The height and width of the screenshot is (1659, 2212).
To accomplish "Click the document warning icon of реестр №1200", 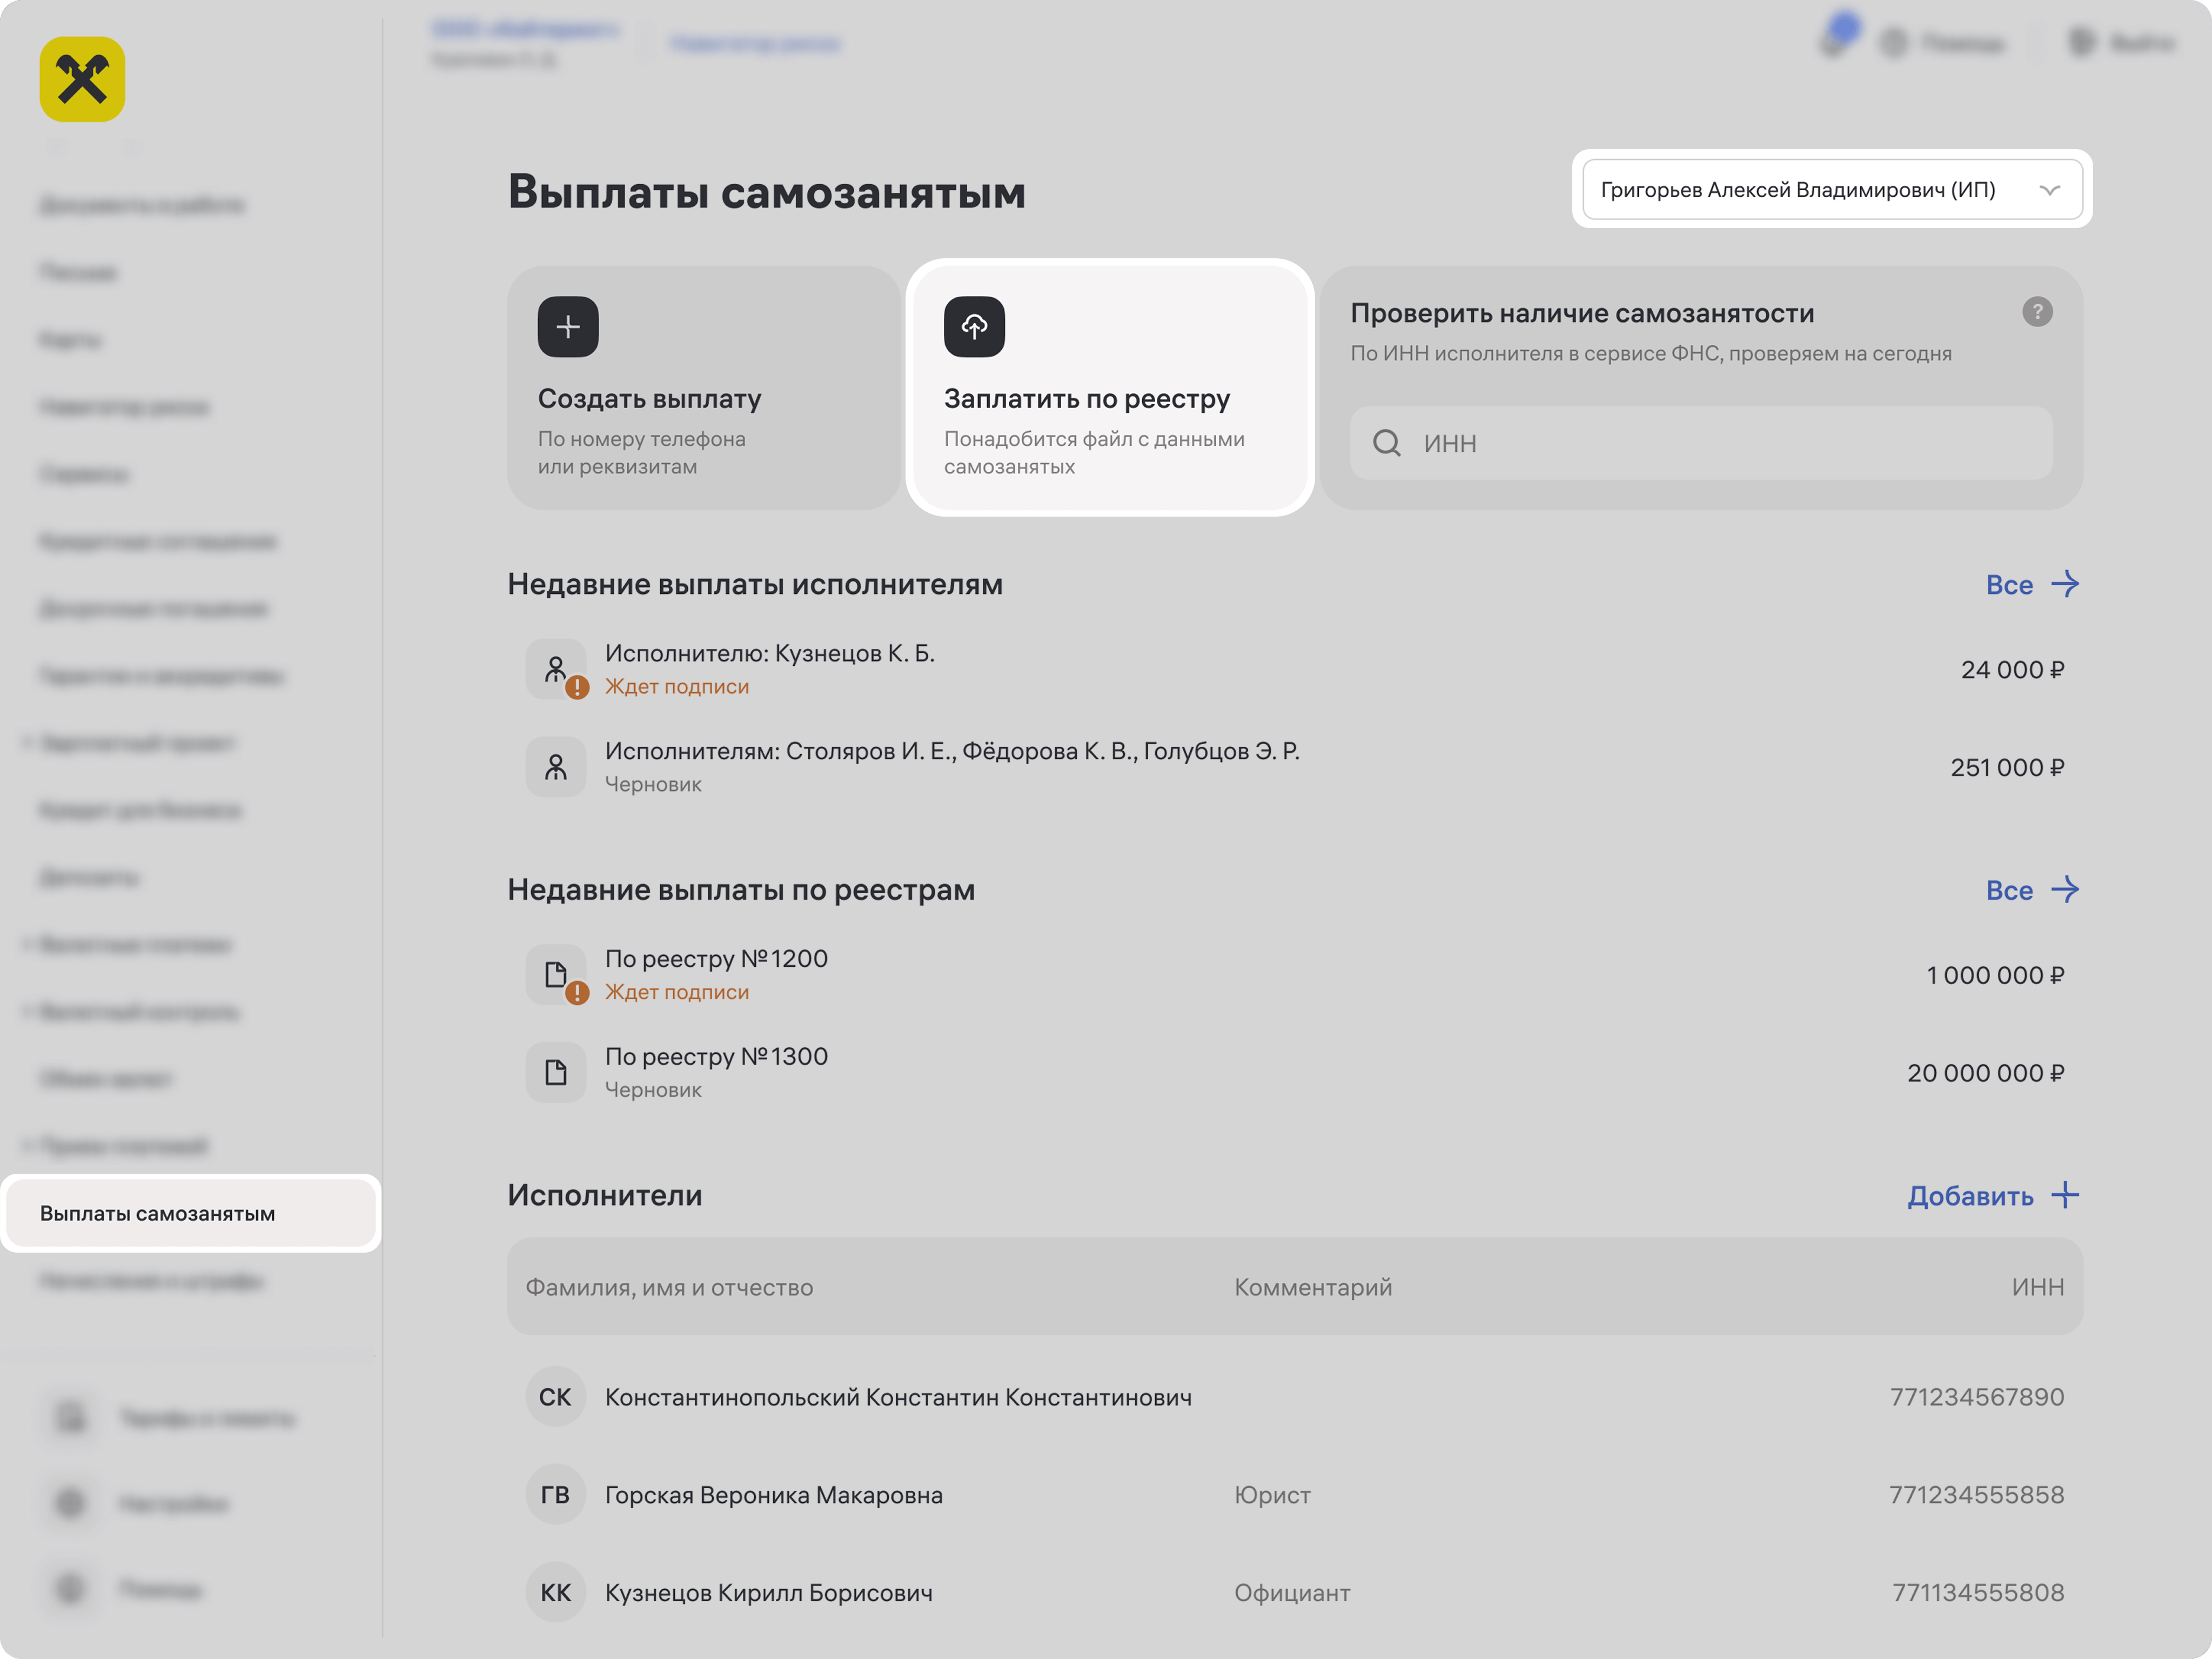I will 556,975.
